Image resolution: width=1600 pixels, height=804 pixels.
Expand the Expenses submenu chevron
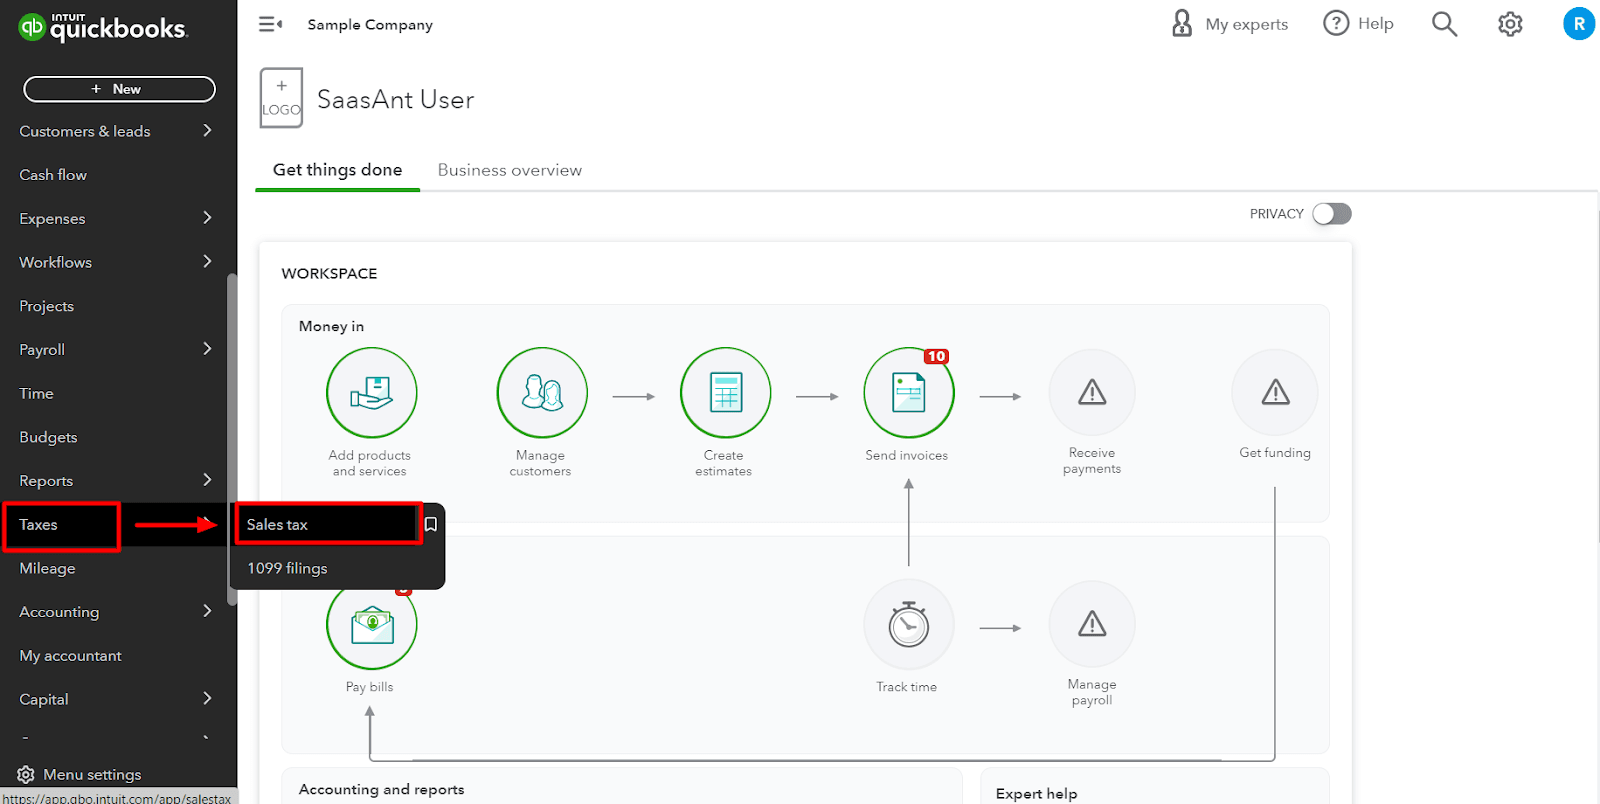(207, 217)
